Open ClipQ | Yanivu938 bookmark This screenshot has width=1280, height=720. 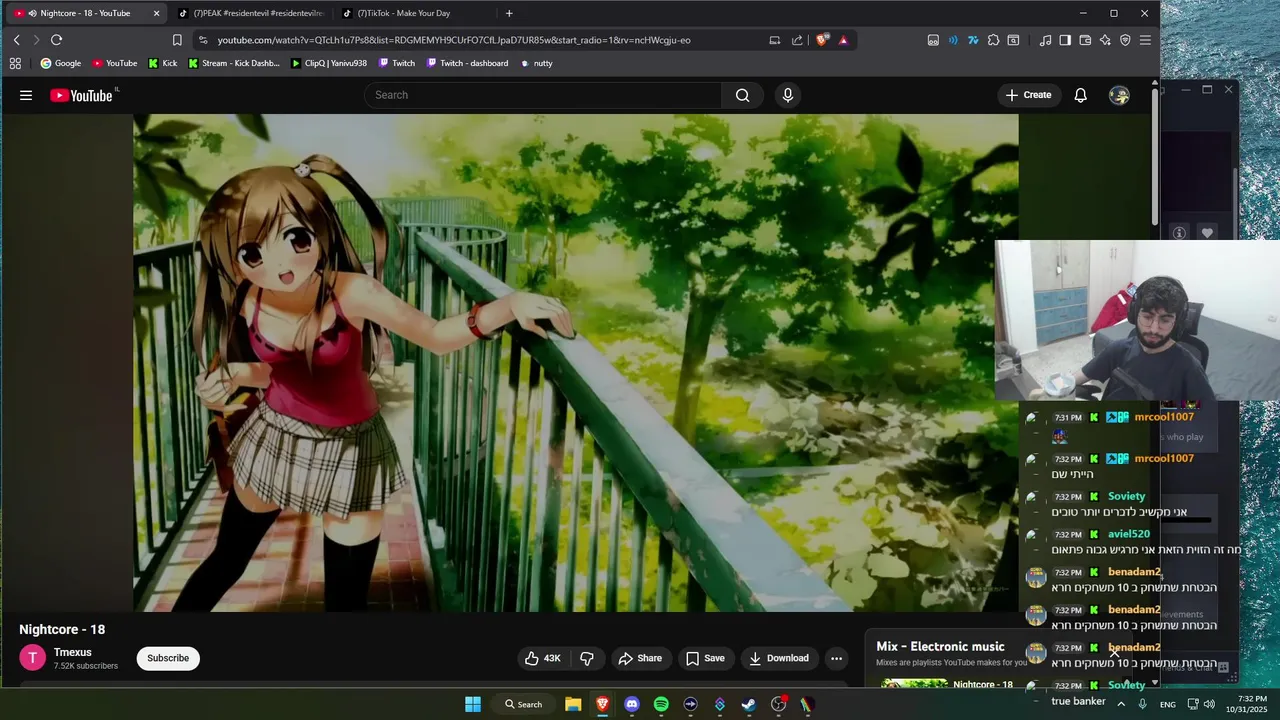[329, 63]
